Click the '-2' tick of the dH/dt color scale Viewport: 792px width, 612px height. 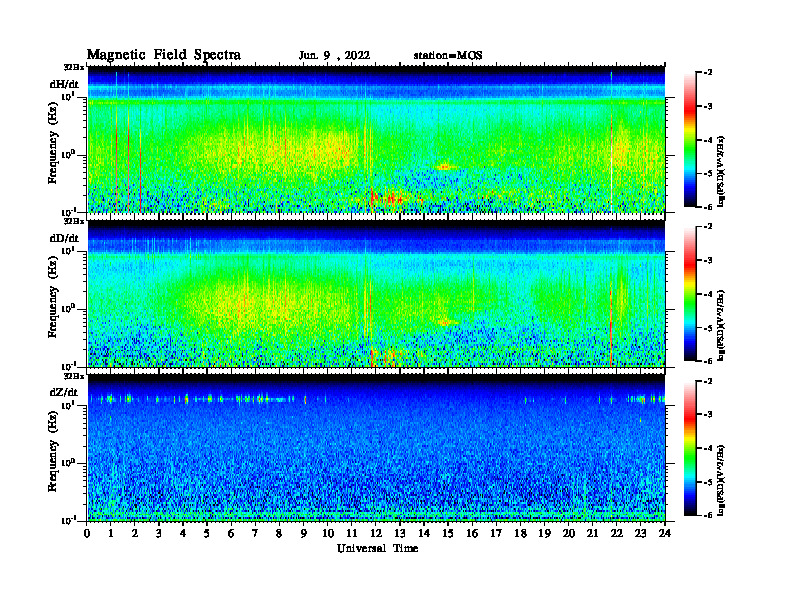(x=708, y=73)
